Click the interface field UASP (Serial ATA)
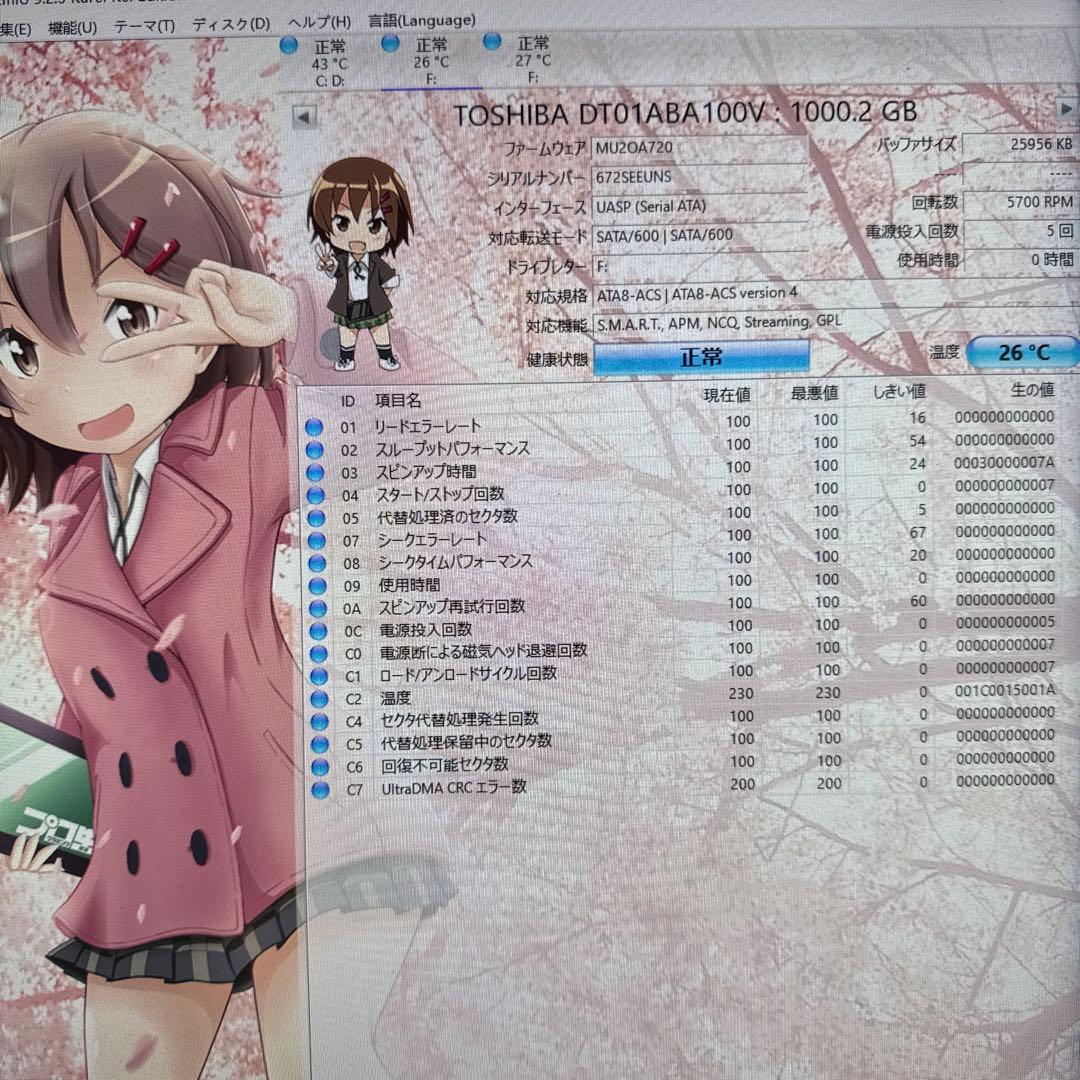Screen dimensions: 1080x1080 [x=698, y=206]
